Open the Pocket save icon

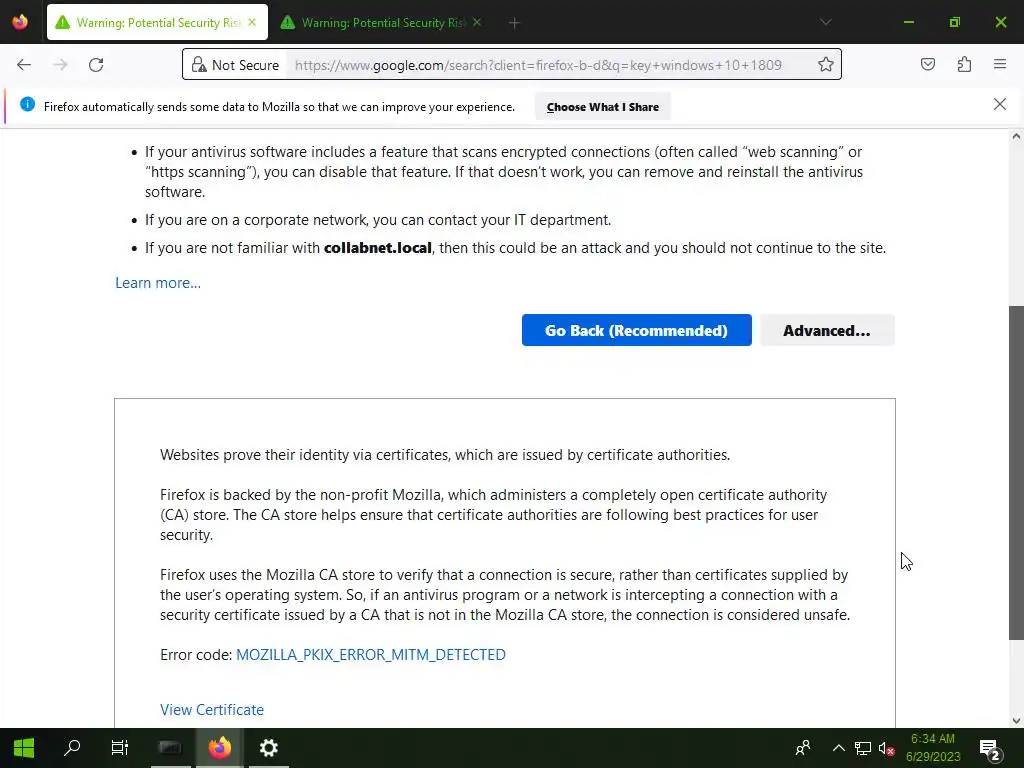point(928,64)
